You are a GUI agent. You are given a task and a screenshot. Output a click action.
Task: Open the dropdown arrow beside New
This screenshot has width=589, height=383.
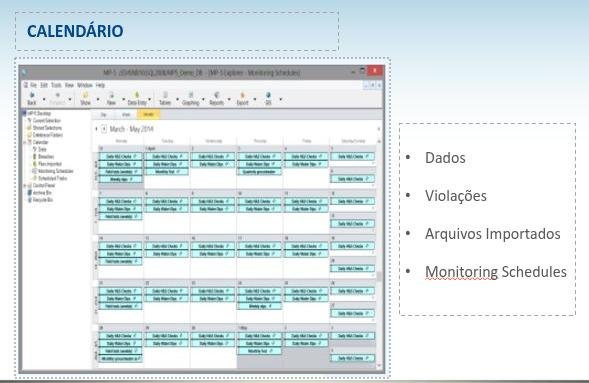124,99
